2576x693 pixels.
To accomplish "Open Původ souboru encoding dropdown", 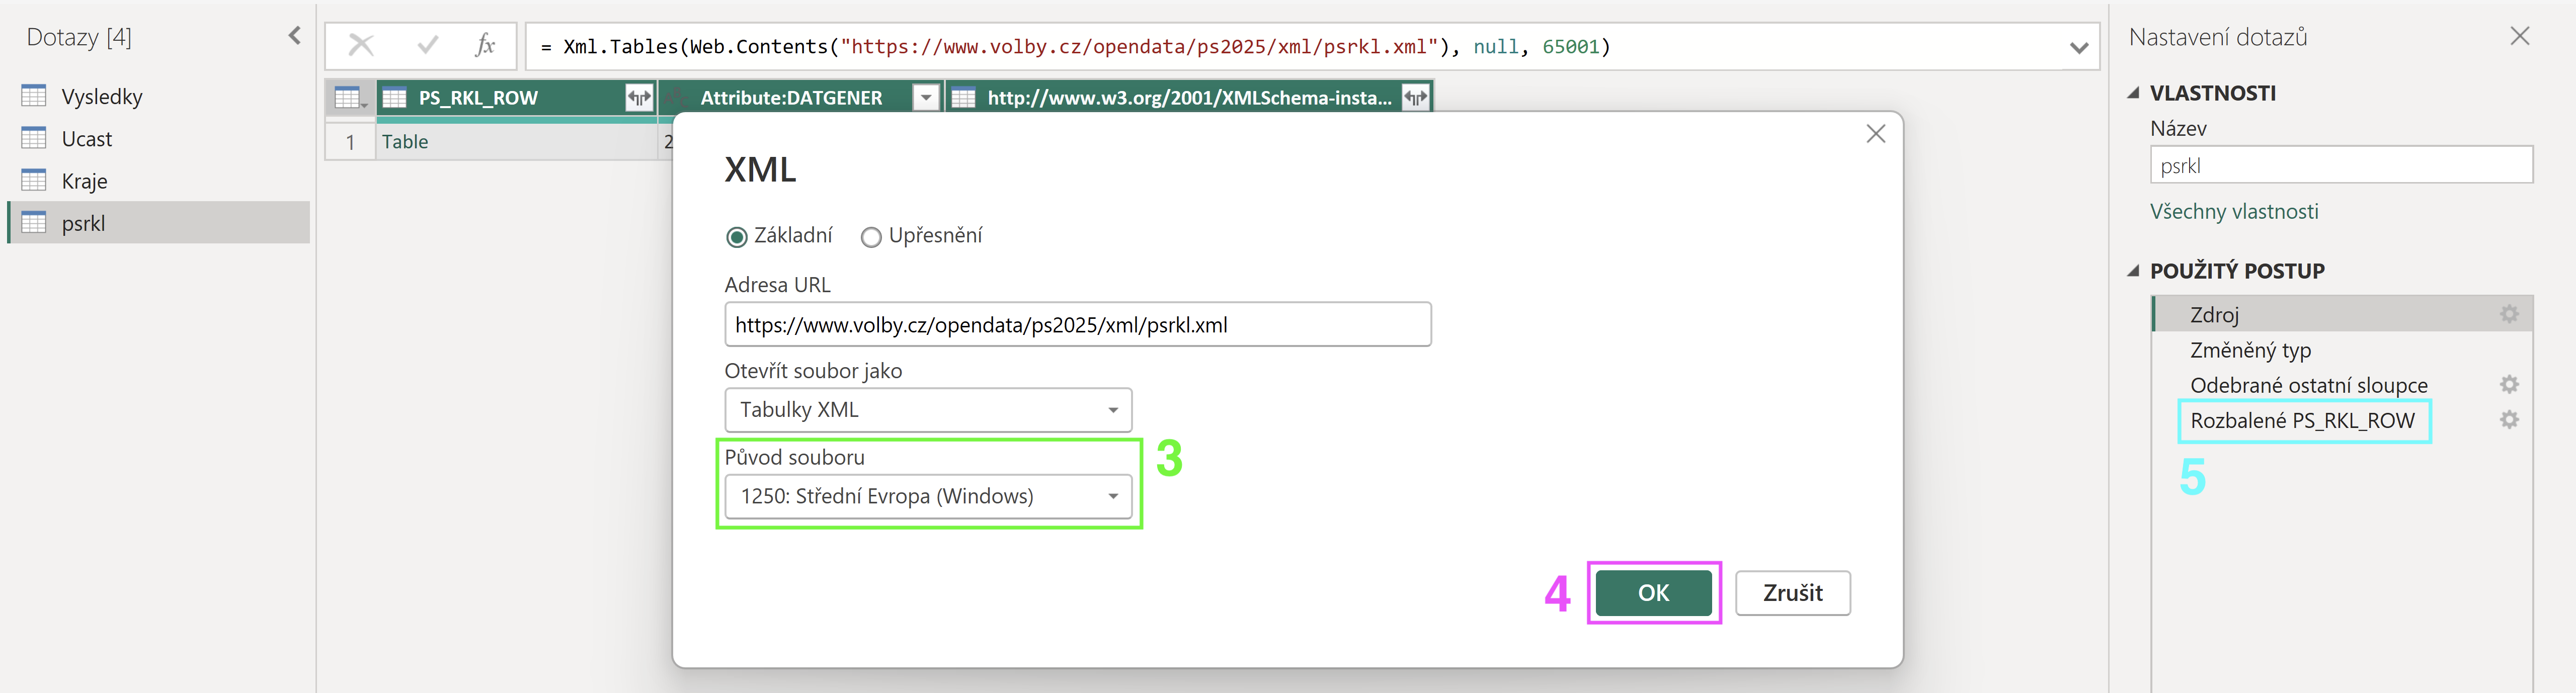I will coord(928,496).
